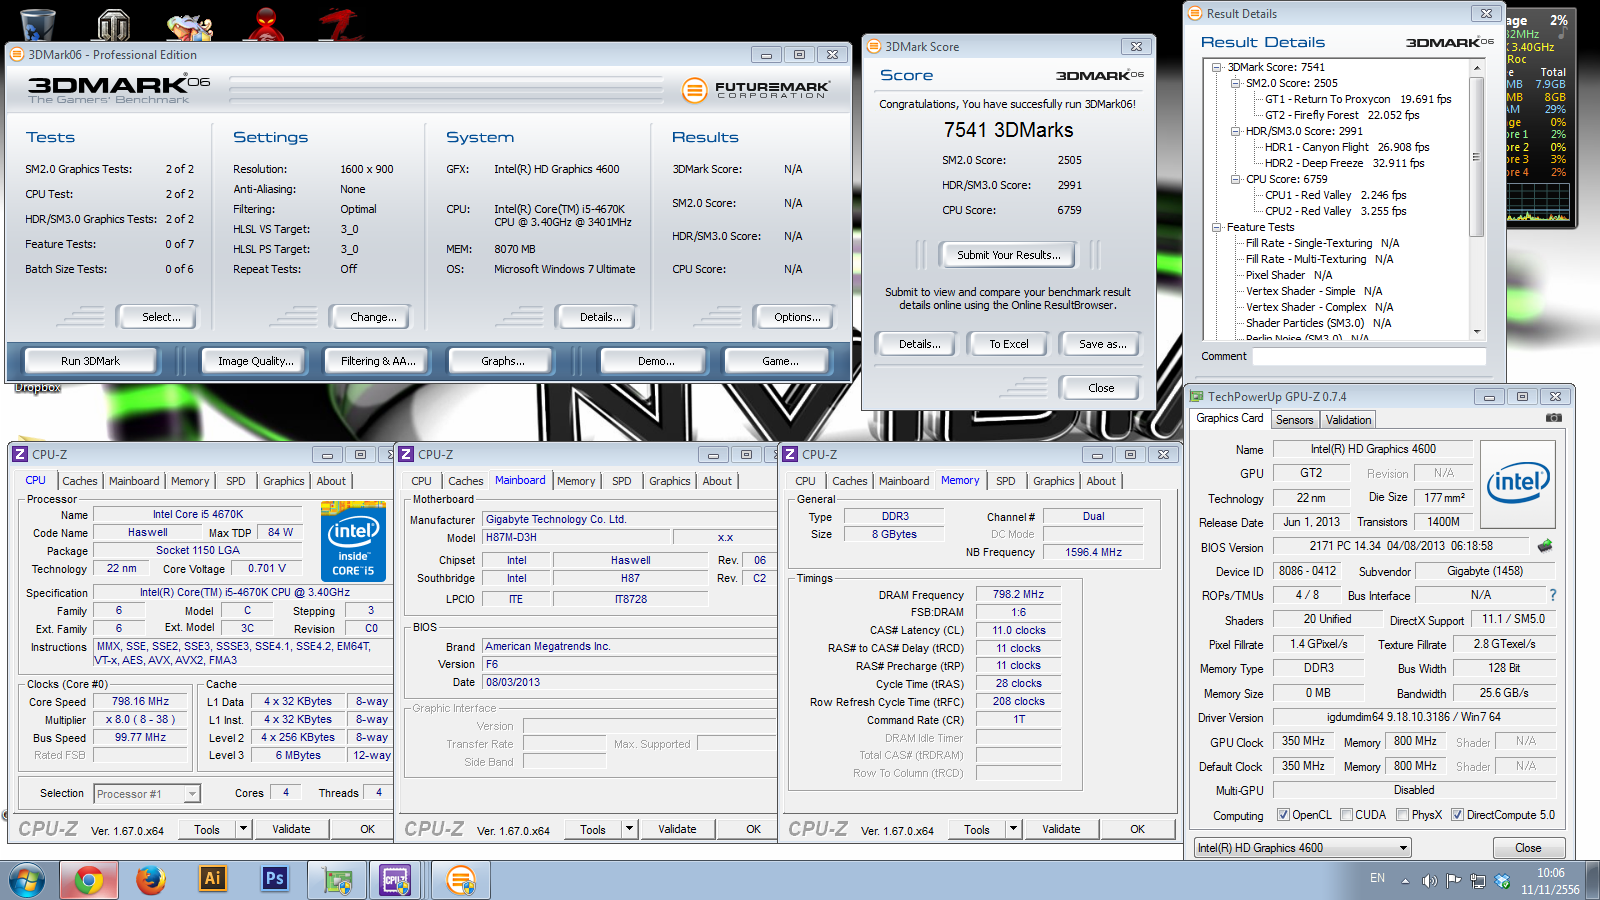Switch to Google Chrome on the taskbar
The image size is (1600, 900).
pos(88,880)
